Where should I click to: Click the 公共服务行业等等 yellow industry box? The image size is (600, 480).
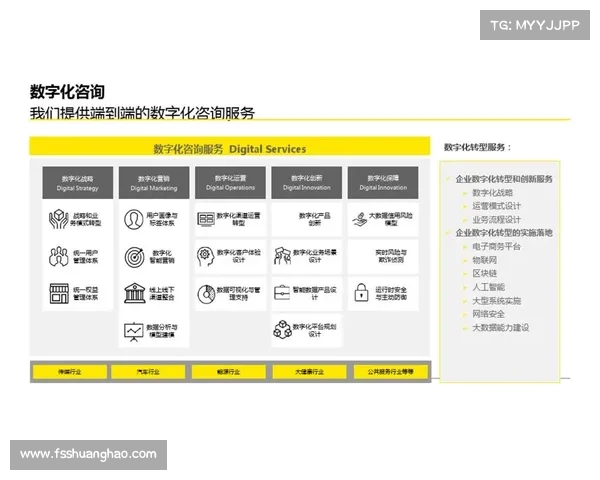click(391, 372)
